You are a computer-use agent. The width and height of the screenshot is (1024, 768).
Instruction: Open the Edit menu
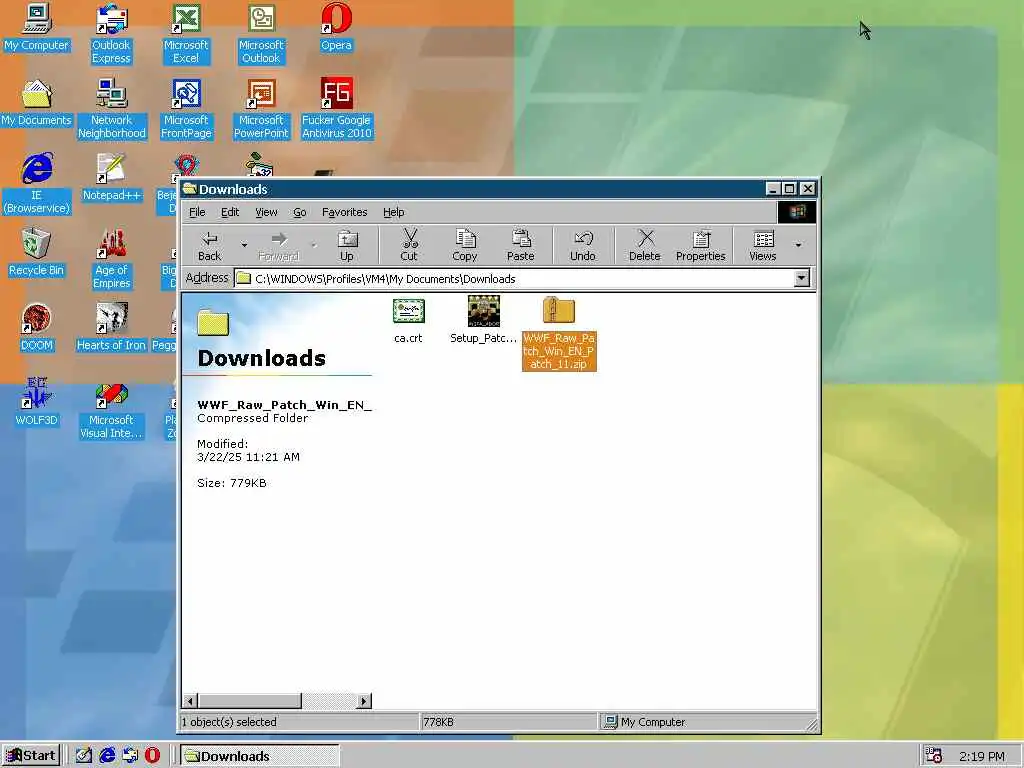(x=230, y=212)
